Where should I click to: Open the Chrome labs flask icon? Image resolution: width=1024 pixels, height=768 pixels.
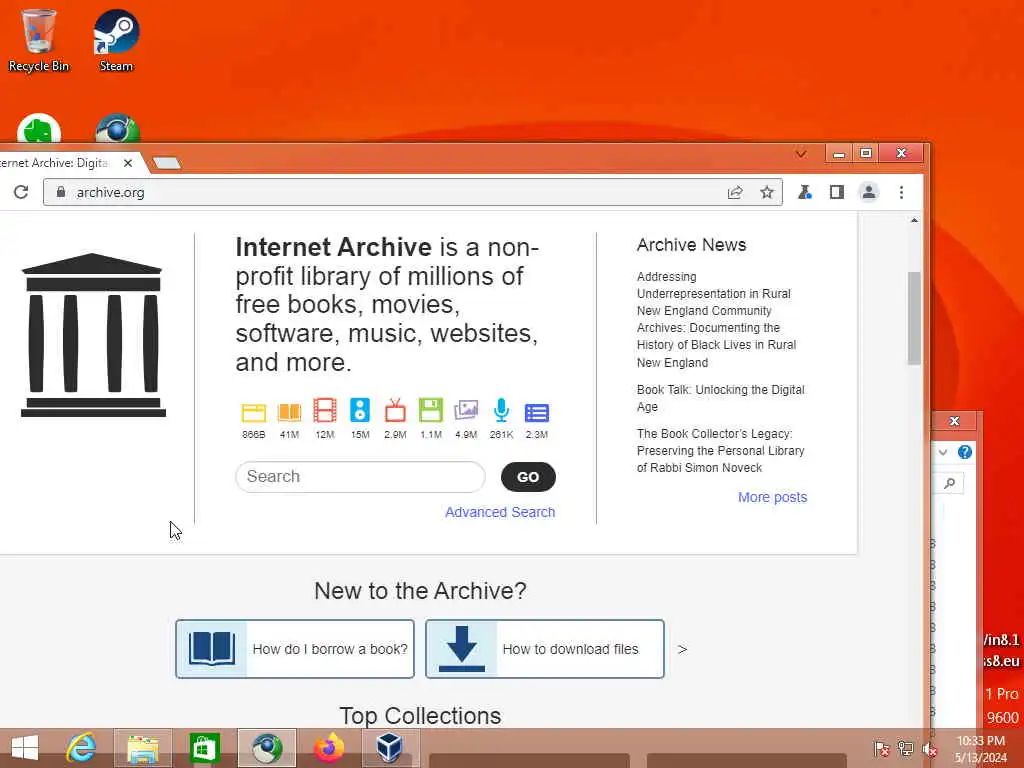point(805,192)
